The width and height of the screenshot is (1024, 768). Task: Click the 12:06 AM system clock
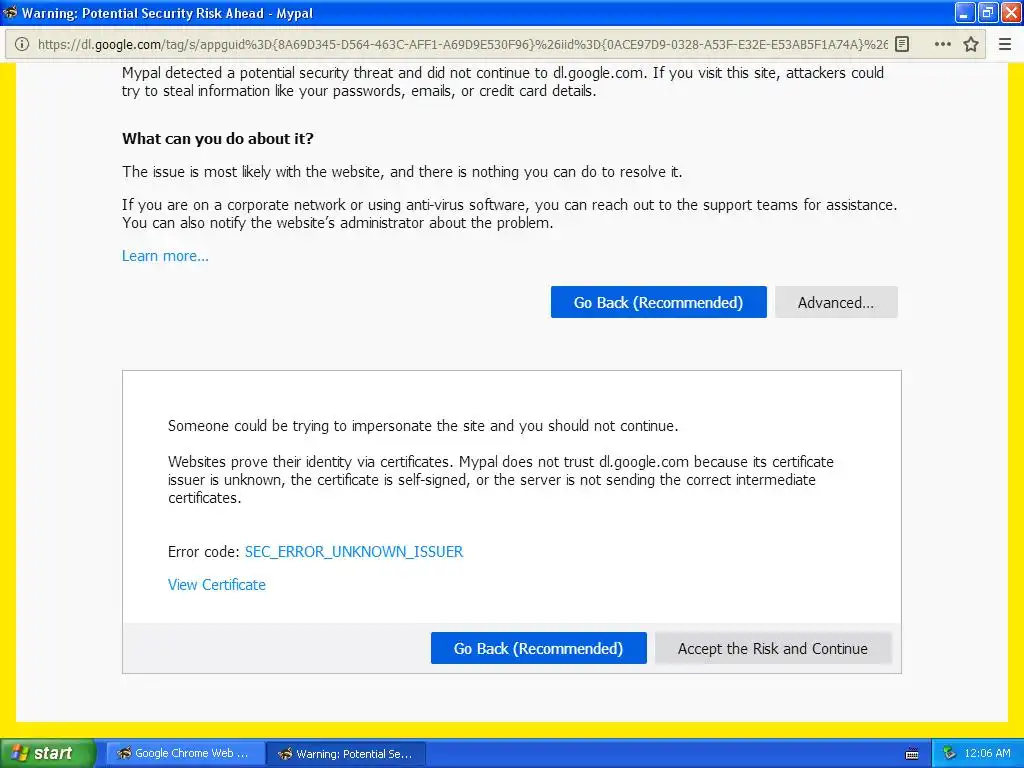987,753
